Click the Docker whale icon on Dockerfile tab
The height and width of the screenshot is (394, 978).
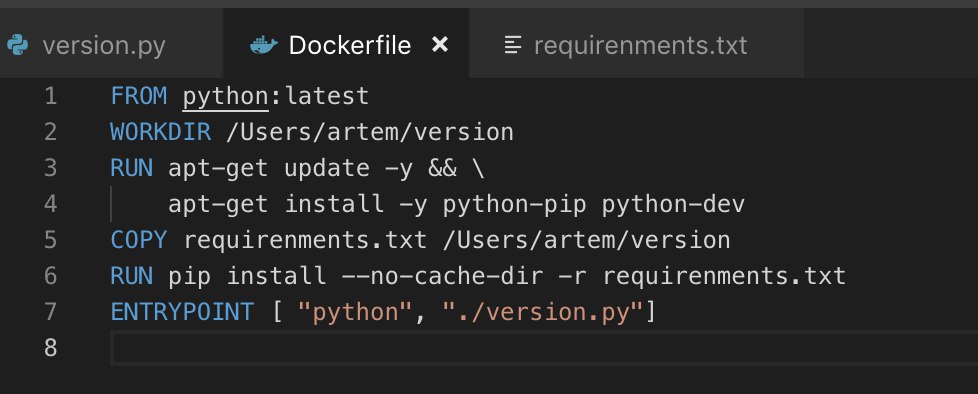click(x=264, y=46)
